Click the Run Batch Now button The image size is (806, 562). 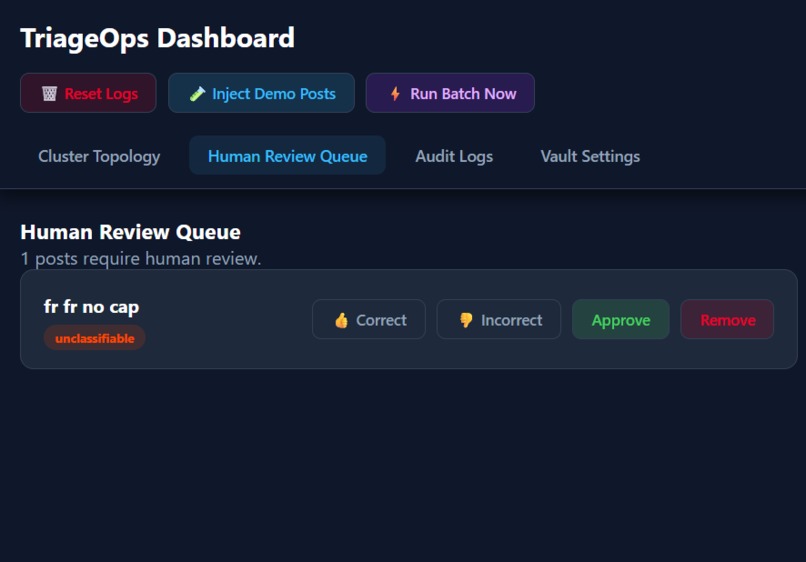[x=450, y=93]
